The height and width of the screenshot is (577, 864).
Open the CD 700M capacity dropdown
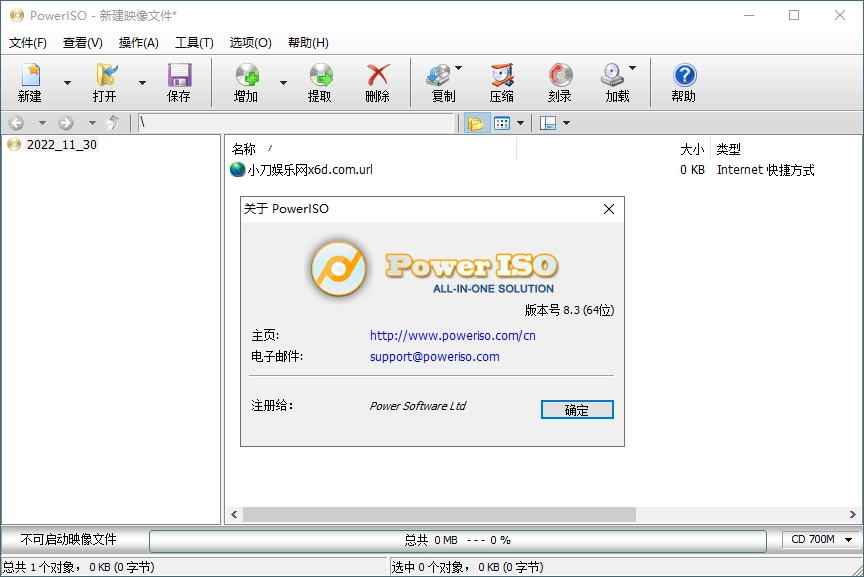[x=819, y=539]
